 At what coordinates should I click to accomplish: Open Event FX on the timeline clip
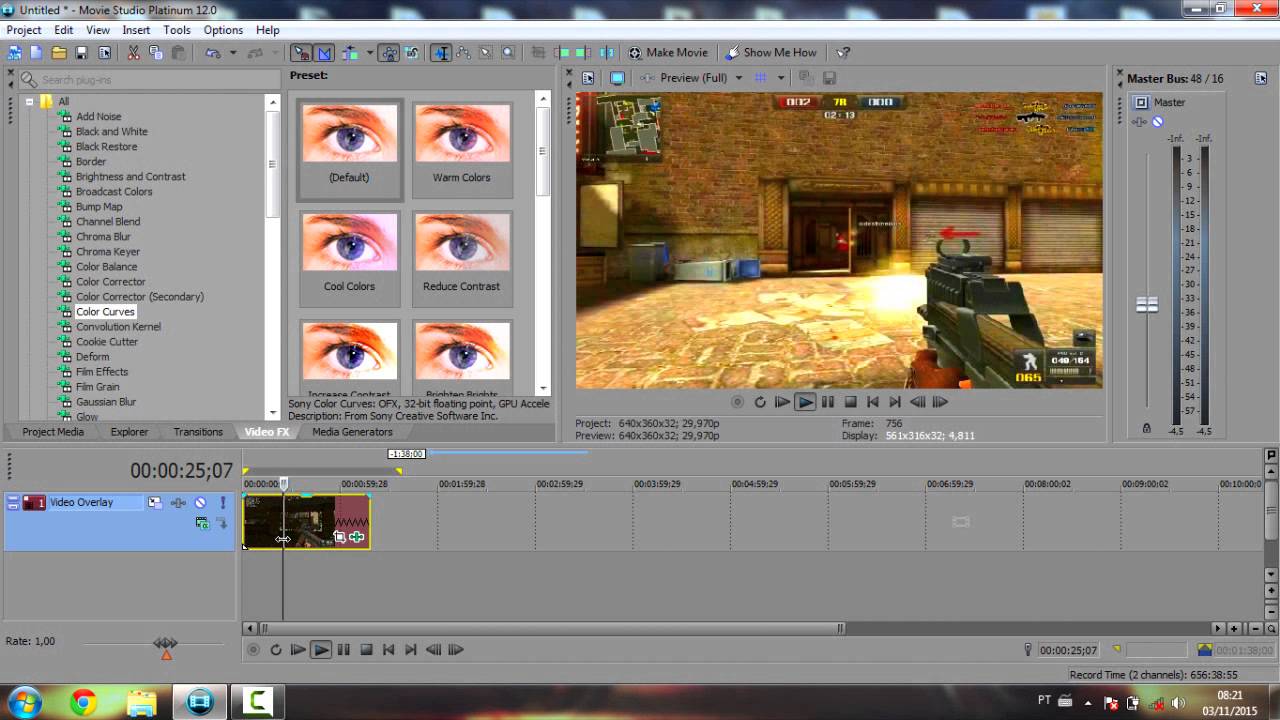click(357, 537)
